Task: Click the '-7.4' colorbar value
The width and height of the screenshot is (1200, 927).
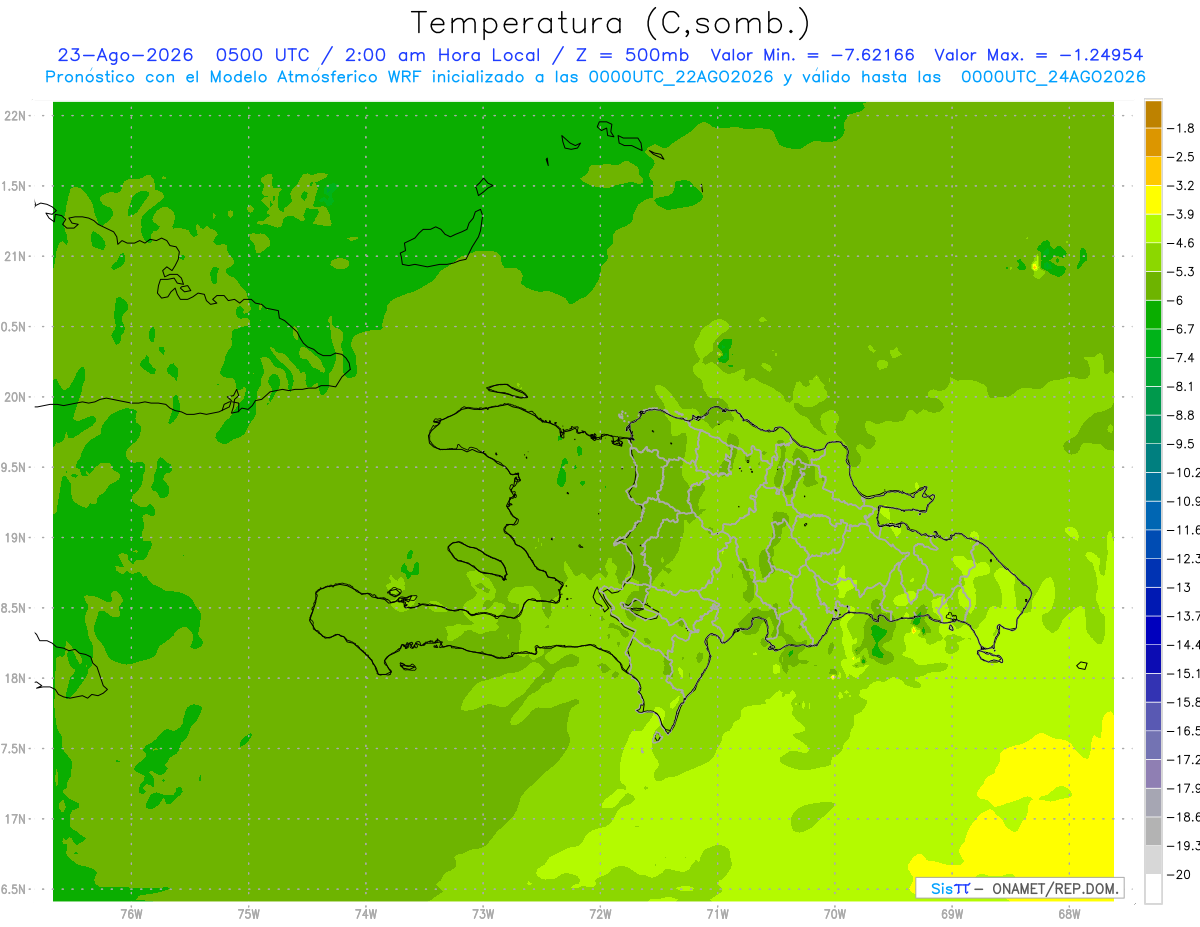Action: (x=1182, y=358)
